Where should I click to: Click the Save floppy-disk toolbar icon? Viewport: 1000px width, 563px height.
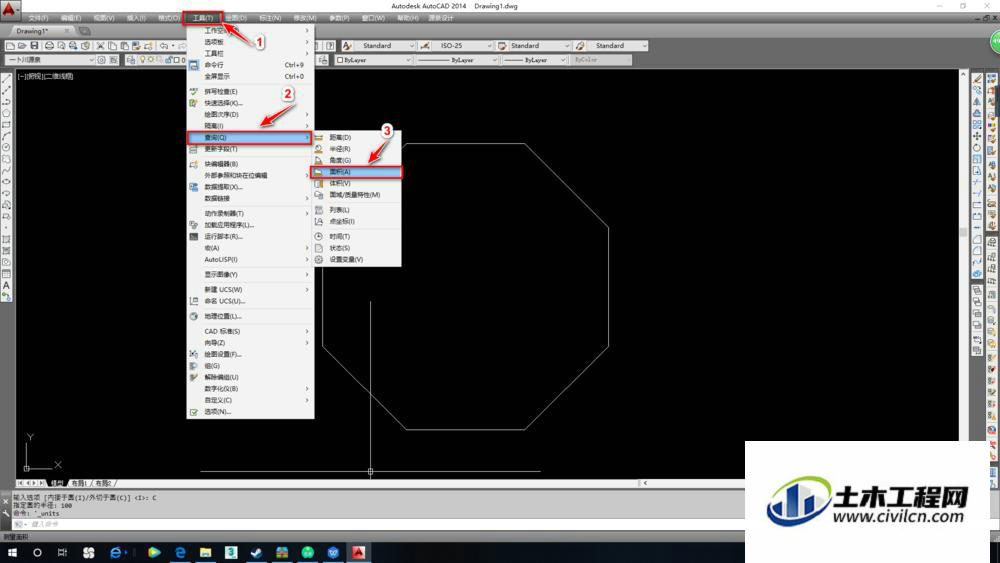pyautogui.click(x=34, y=46)
